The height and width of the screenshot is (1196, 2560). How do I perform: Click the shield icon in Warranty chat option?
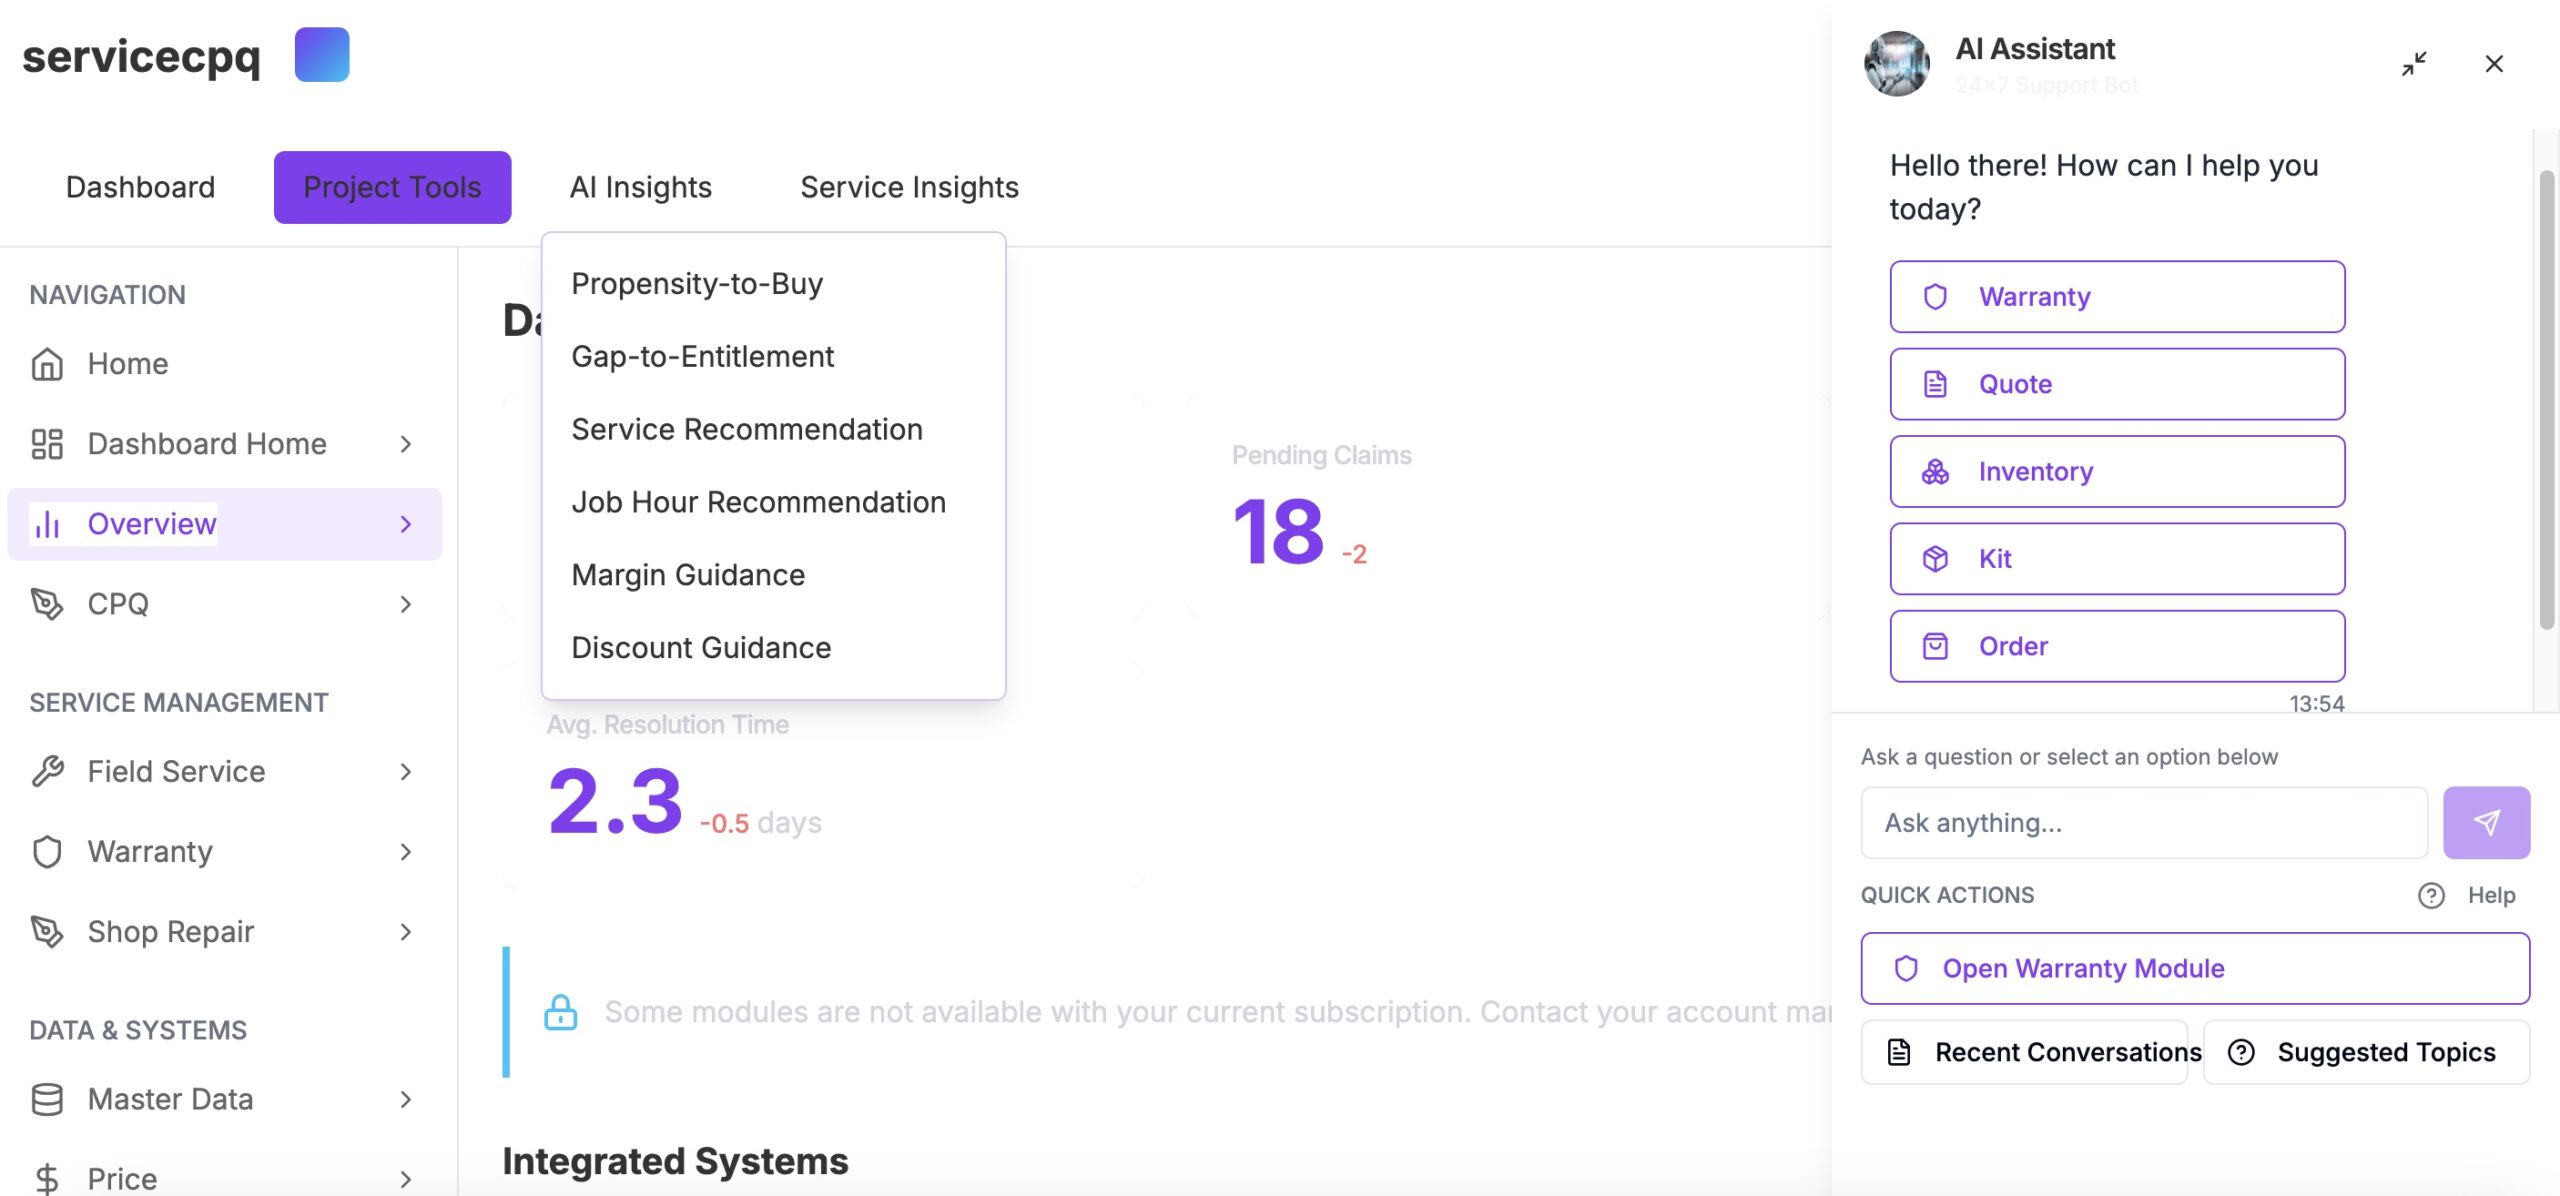[1935, 297]
